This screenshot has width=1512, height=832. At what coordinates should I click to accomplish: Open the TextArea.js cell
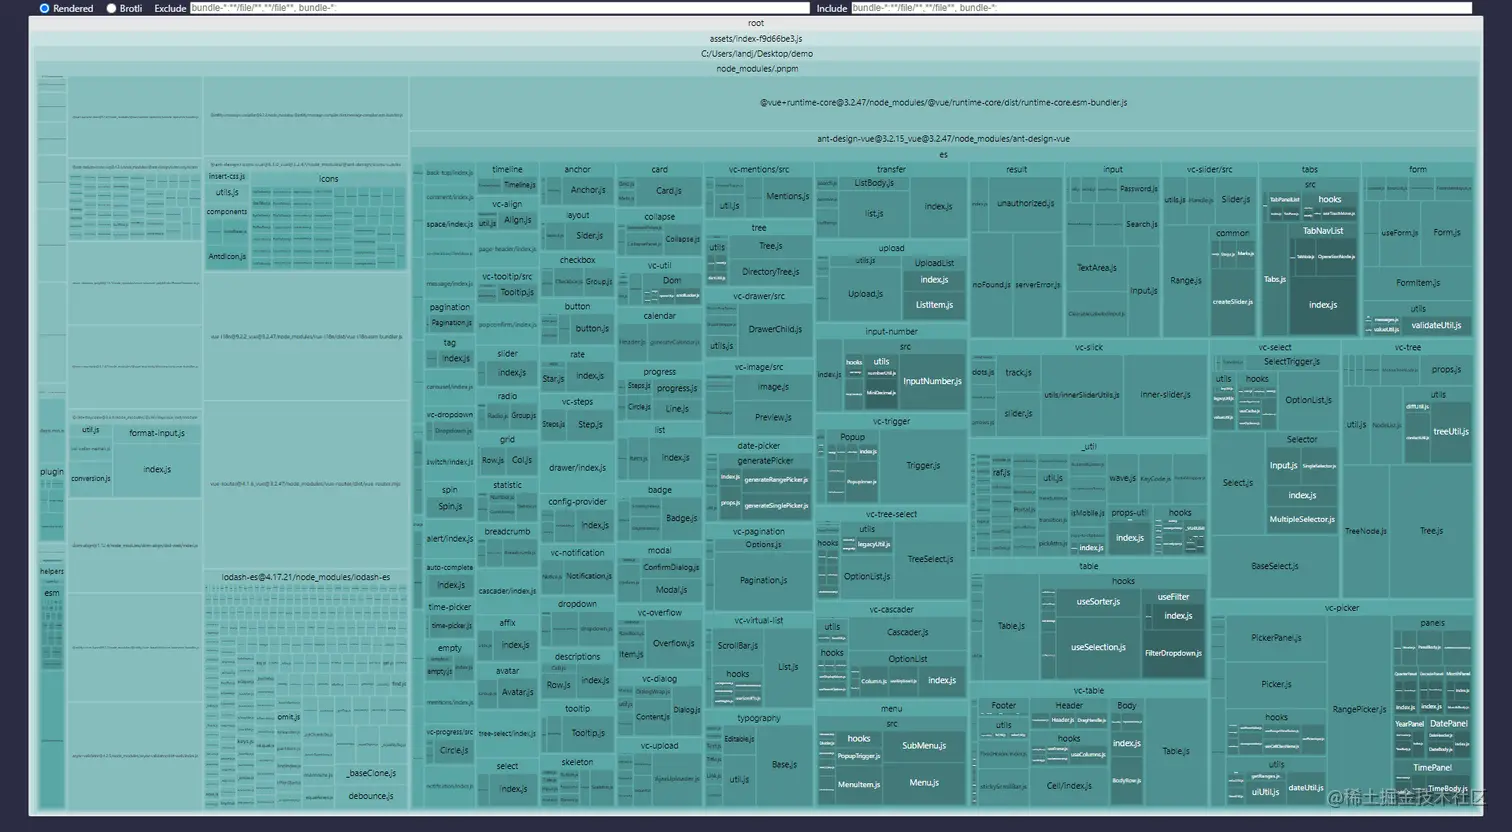(x=1096, y=268)
